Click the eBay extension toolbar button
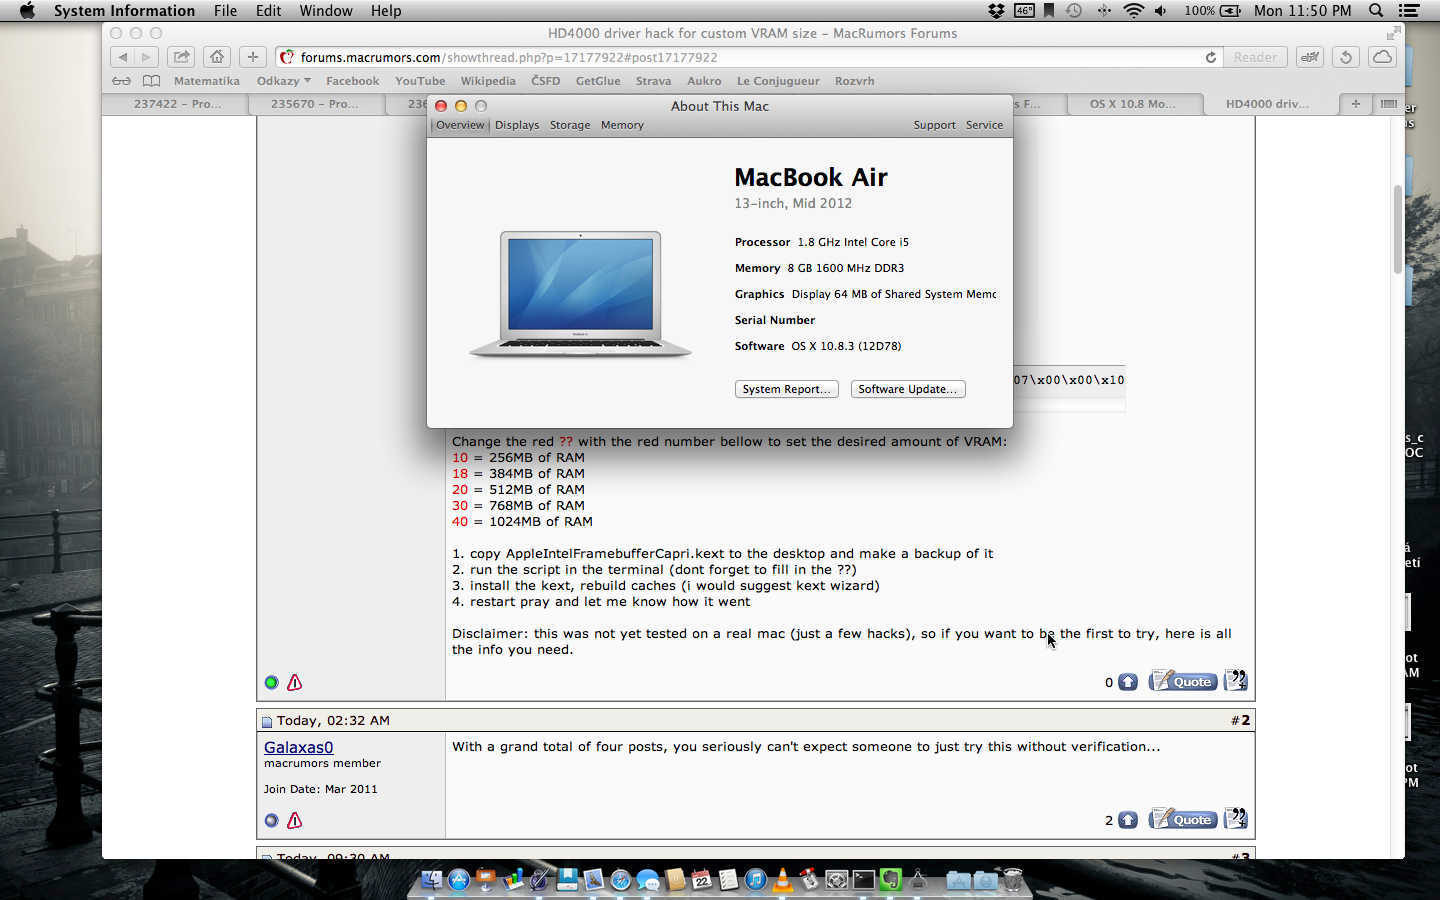This screenshot has width=1440, height=900. click(x=1310, y=57)
